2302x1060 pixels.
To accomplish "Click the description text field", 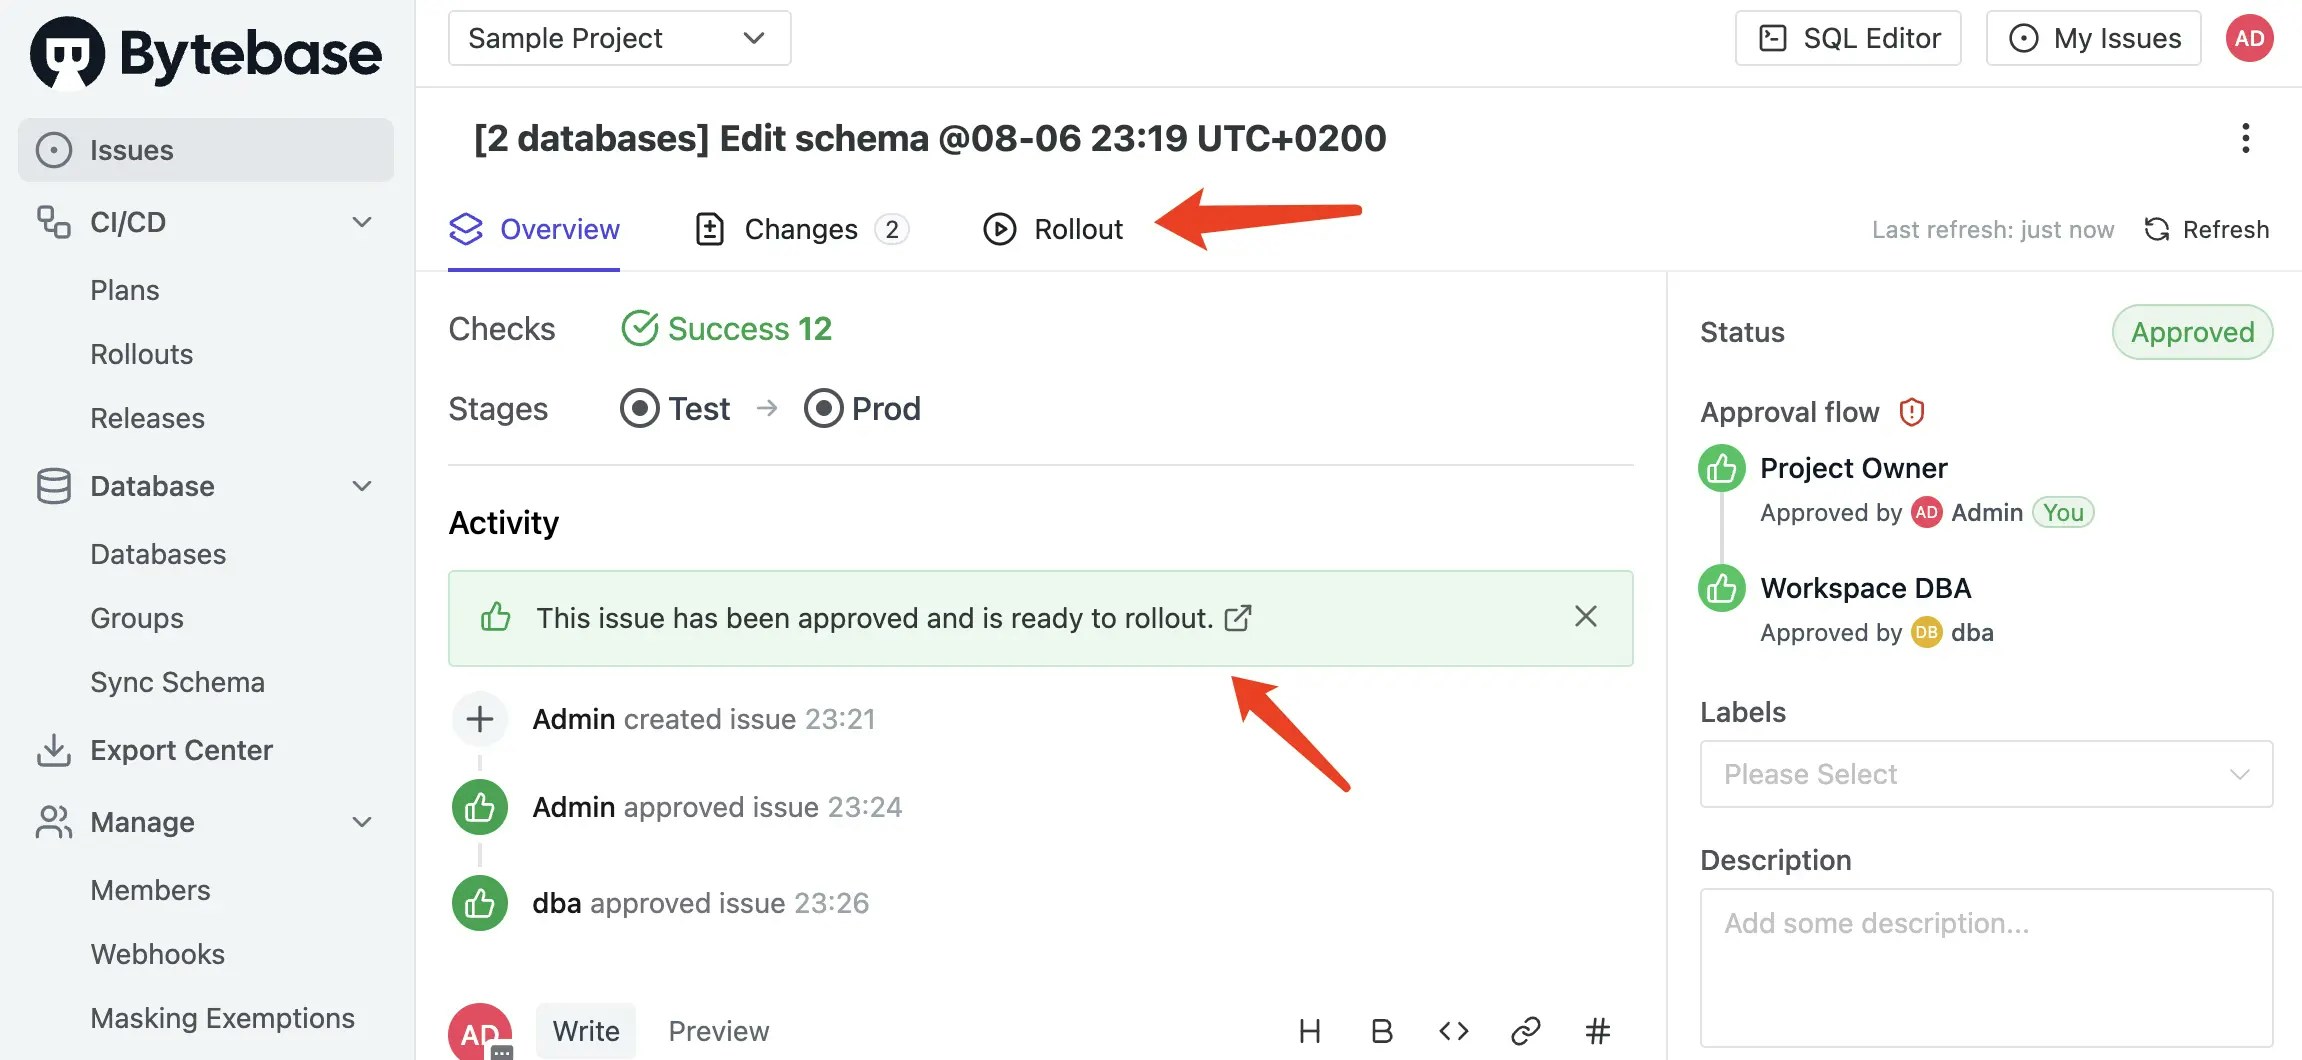I will (1986, 967).
